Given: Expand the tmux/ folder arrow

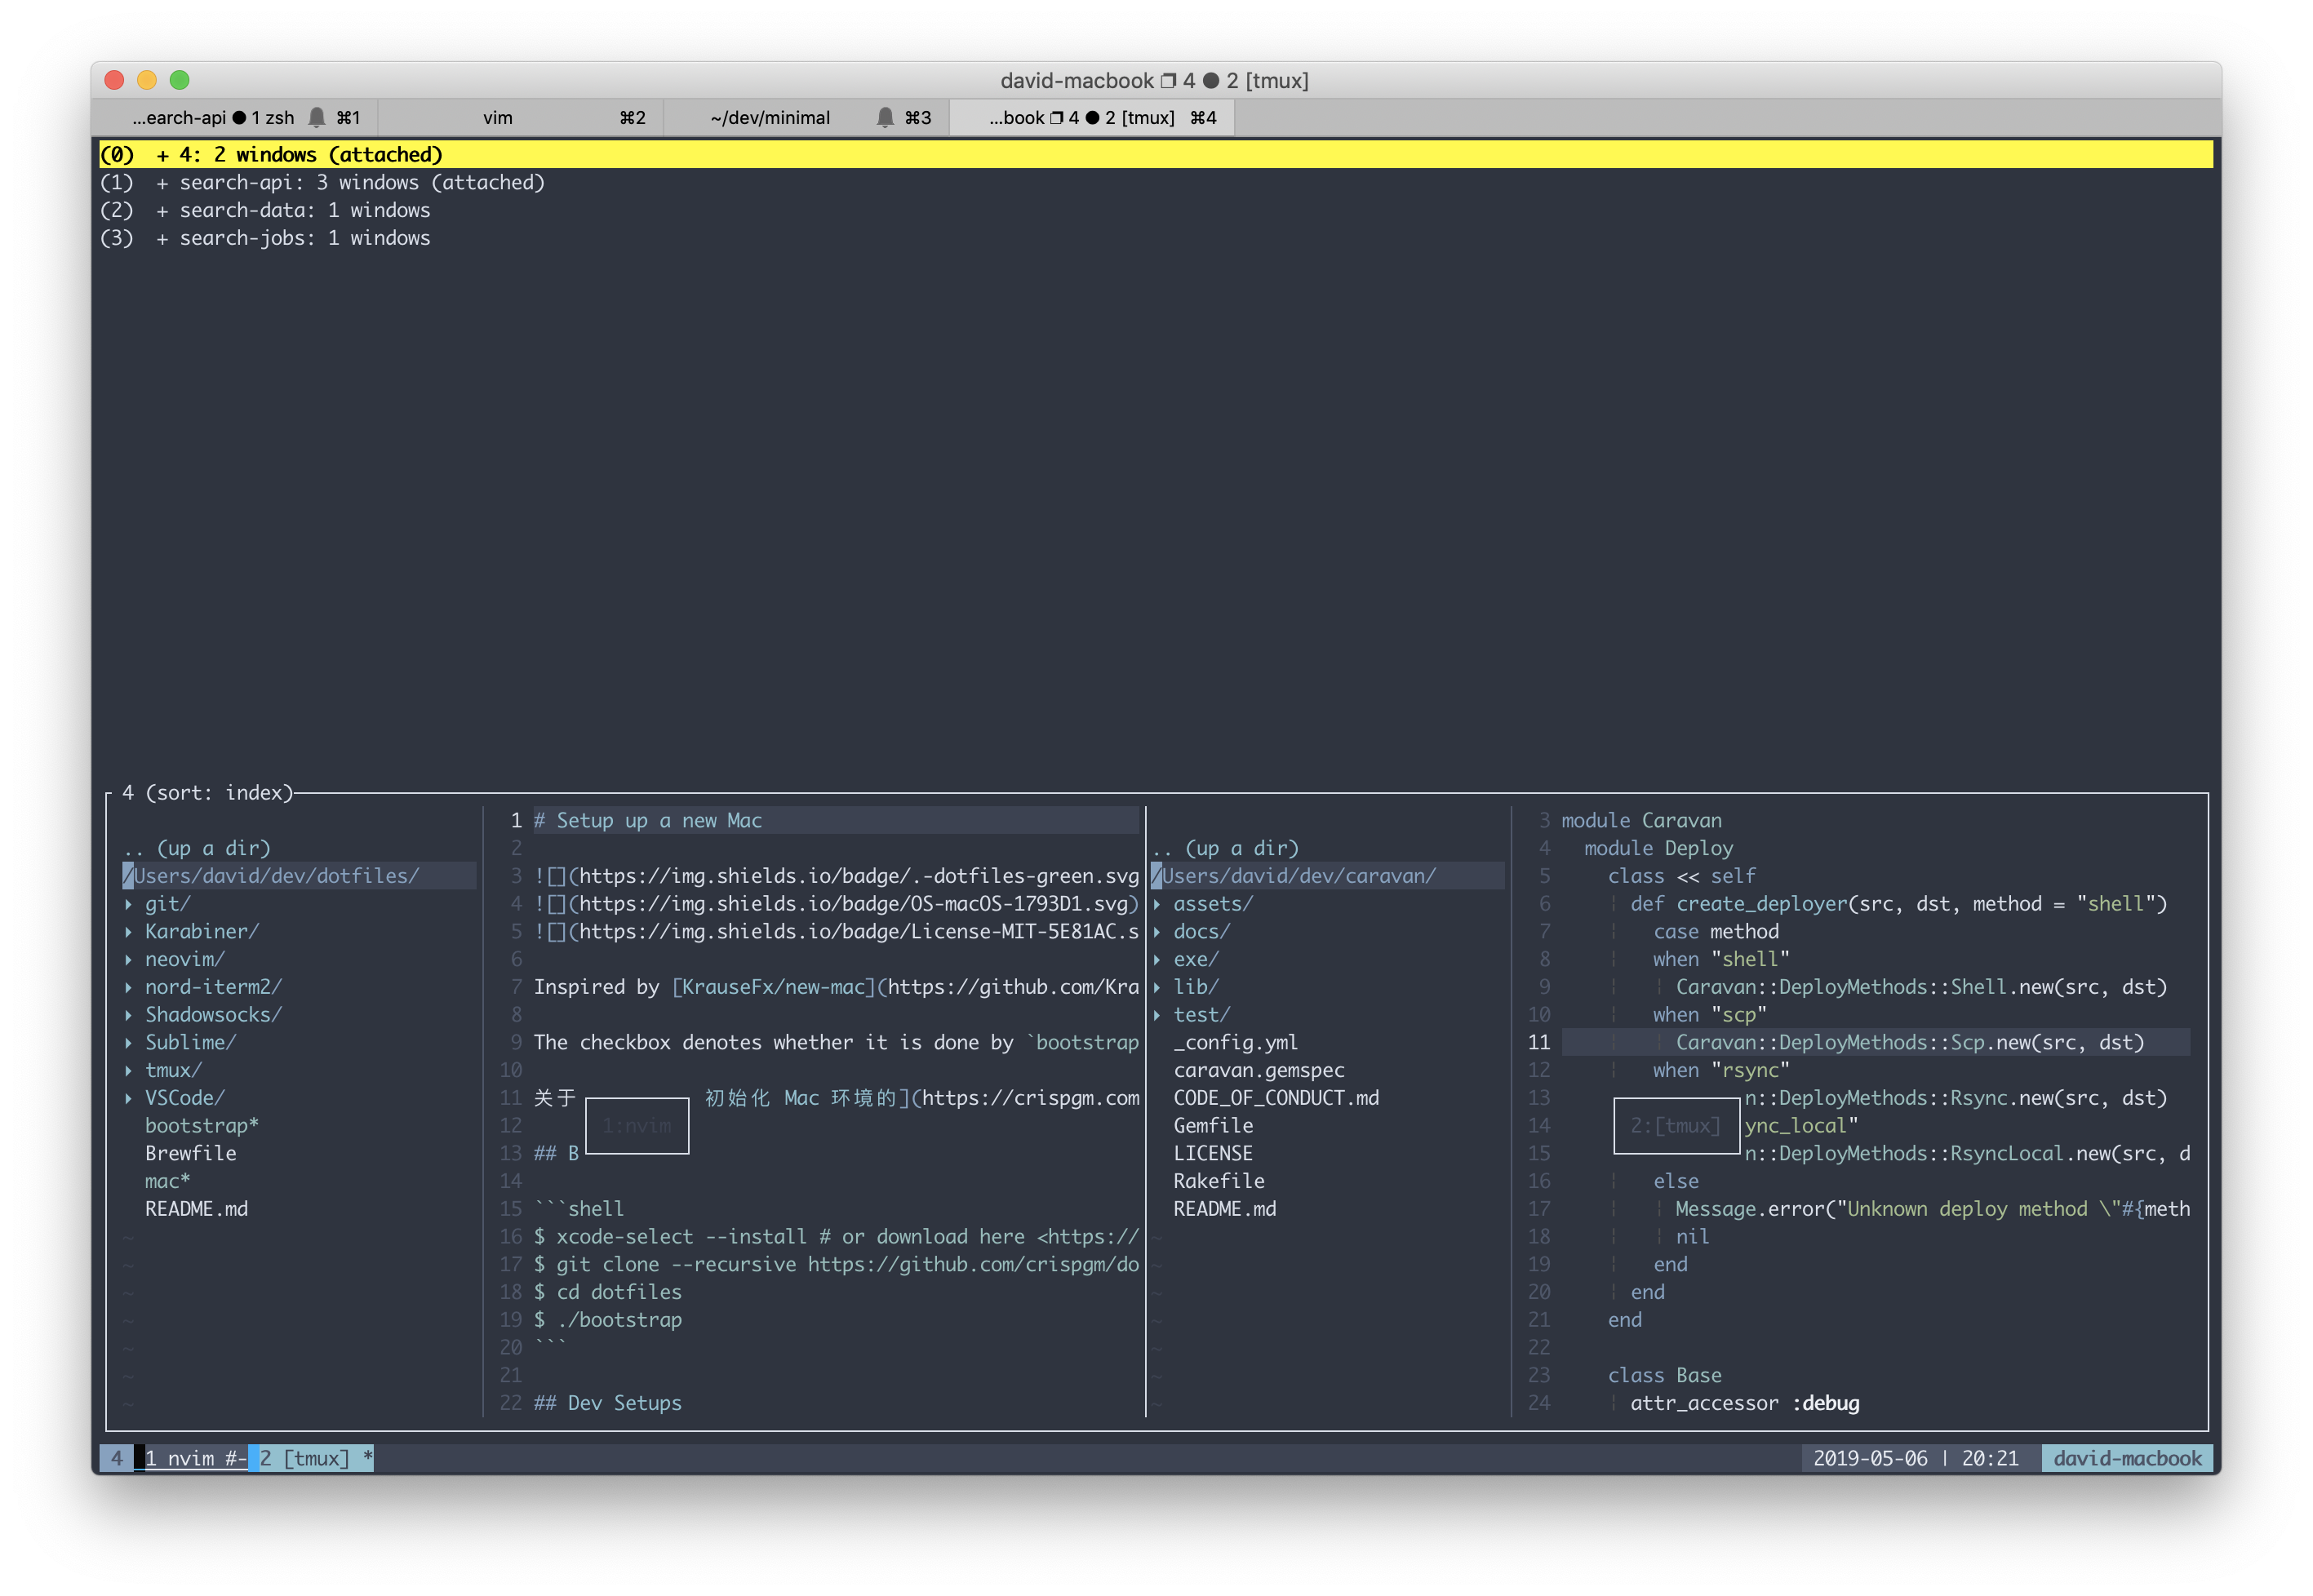Looking at the screenshot, I should tap(129, 1071).
